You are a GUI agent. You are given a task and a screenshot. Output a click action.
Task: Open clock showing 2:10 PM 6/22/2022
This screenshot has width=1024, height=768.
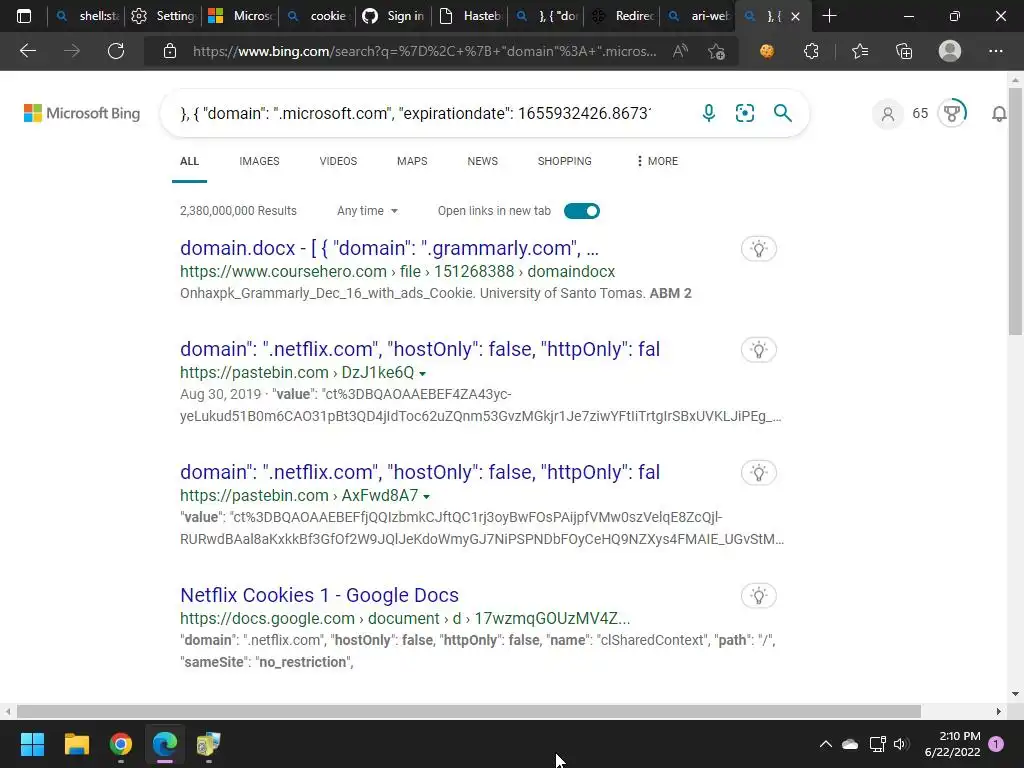tap(953, 744)
